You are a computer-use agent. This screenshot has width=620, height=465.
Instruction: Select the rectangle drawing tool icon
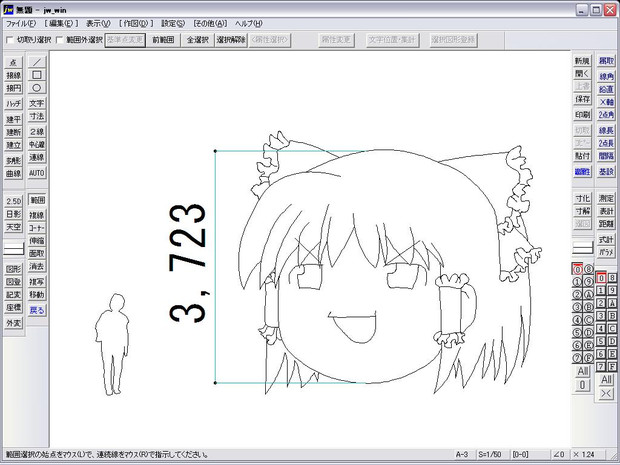37,75
